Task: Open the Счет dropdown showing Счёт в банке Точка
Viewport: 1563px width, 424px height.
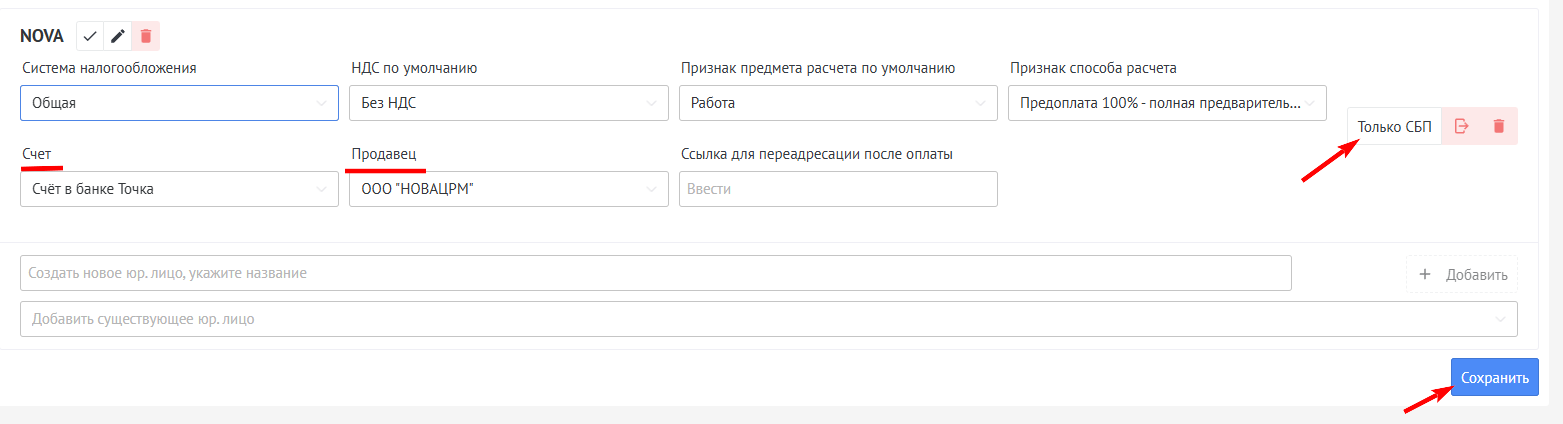Action: click(179, 189)
